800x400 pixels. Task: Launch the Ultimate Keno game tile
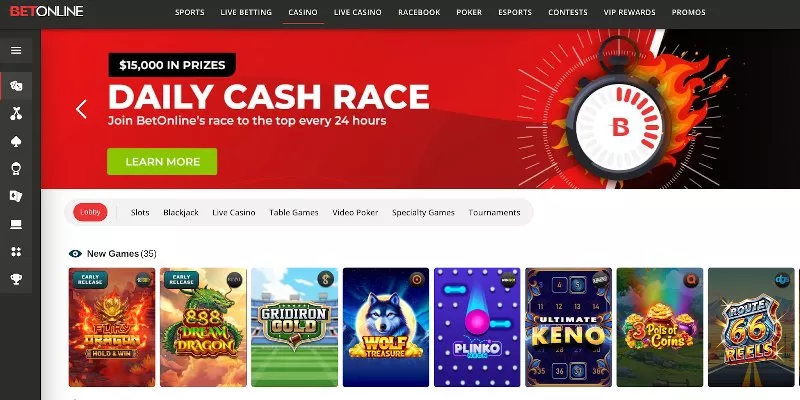(x=568, y=327)
